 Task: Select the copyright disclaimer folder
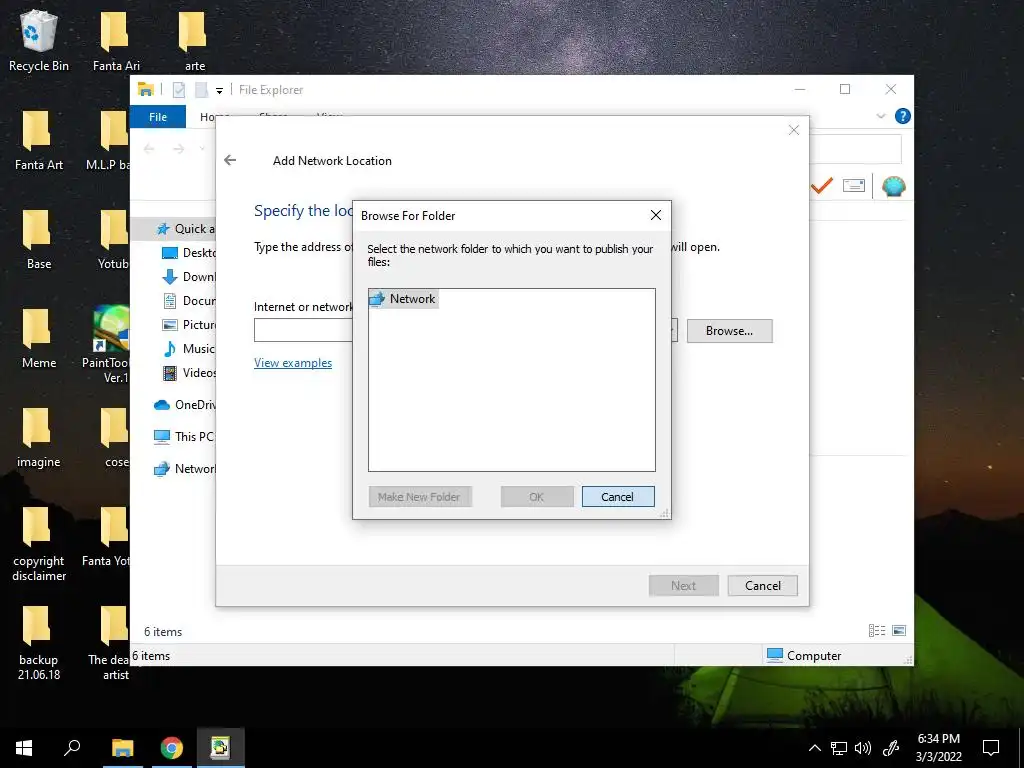click(39, 543)
